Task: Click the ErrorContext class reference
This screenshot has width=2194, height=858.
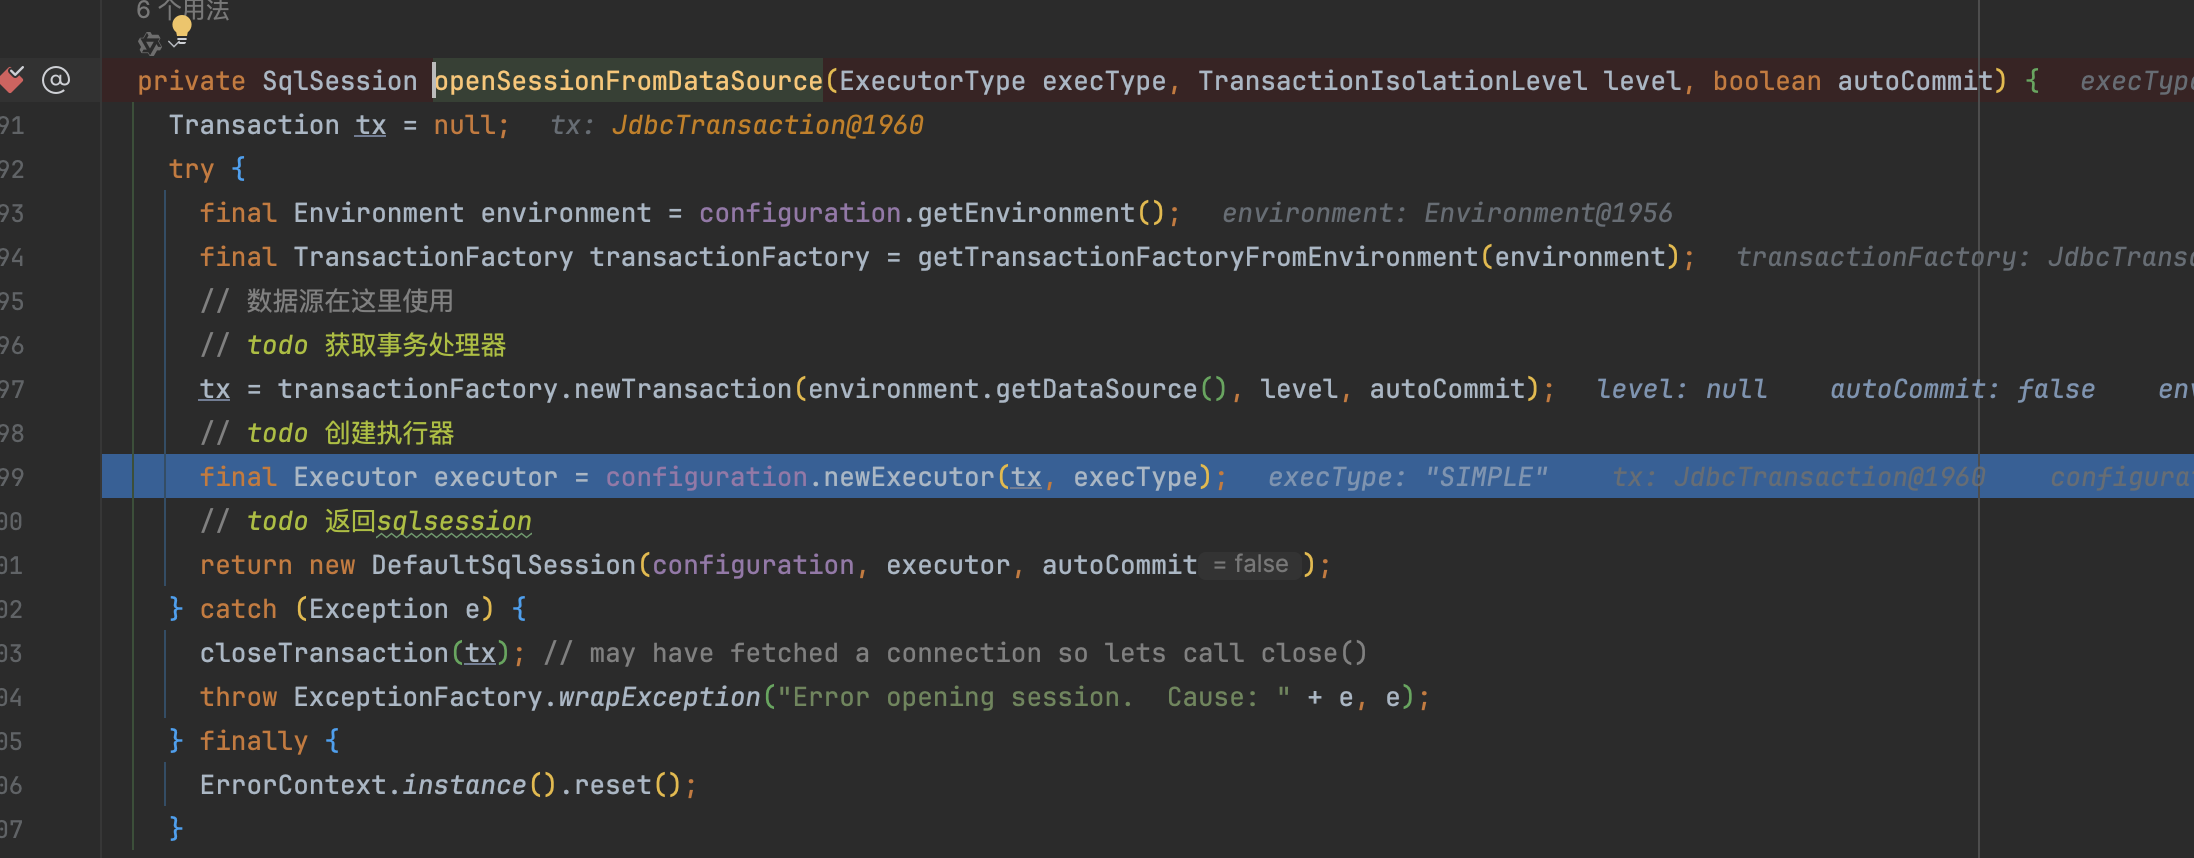Action: click(293, 785)
